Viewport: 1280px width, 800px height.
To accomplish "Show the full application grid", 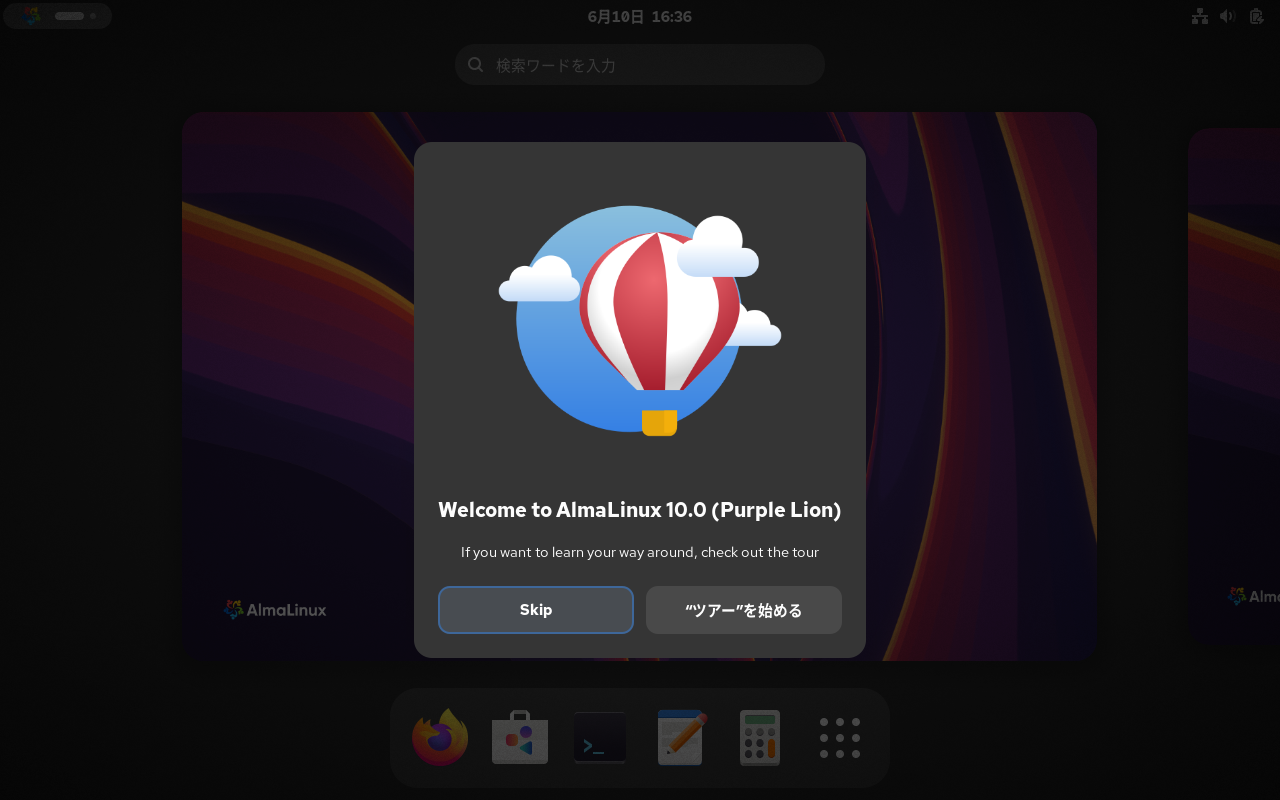I will (839, 737).
